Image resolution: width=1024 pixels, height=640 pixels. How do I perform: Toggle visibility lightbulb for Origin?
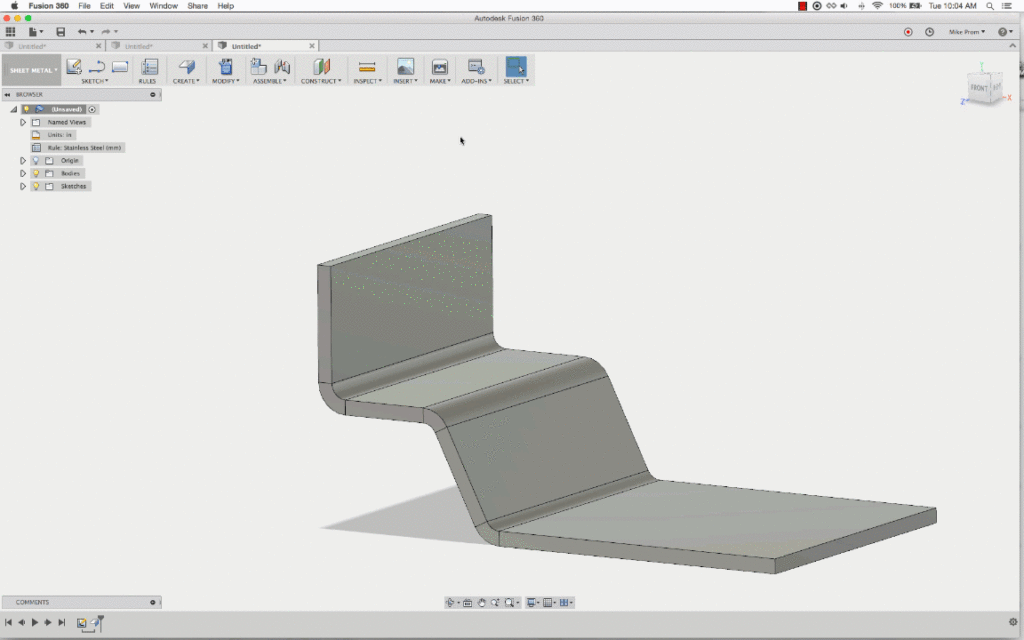(36, 160)
